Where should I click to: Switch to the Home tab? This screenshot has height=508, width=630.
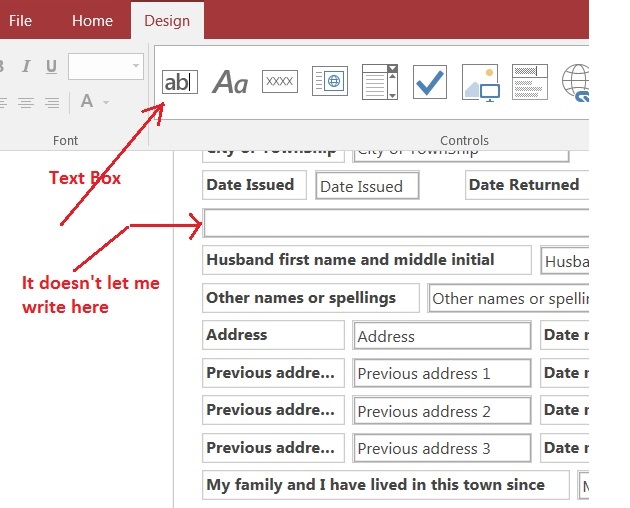point(92,21)
